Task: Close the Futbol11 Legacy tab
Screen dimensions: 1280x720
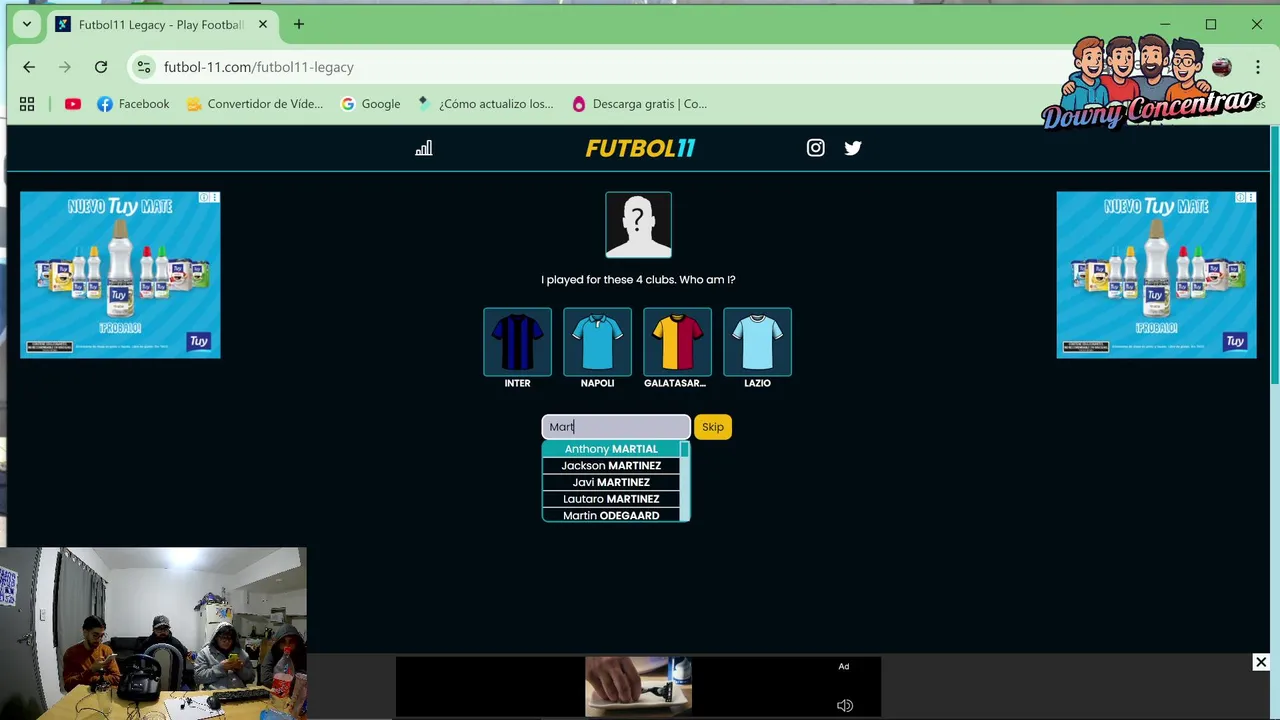Action: coord(263,24)
